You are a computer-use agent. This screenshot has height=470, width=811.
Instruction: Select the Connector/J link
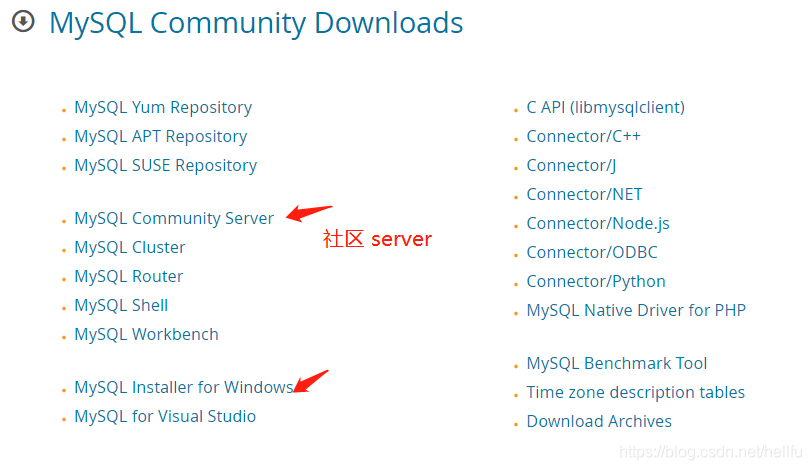(x=571, y=165)
